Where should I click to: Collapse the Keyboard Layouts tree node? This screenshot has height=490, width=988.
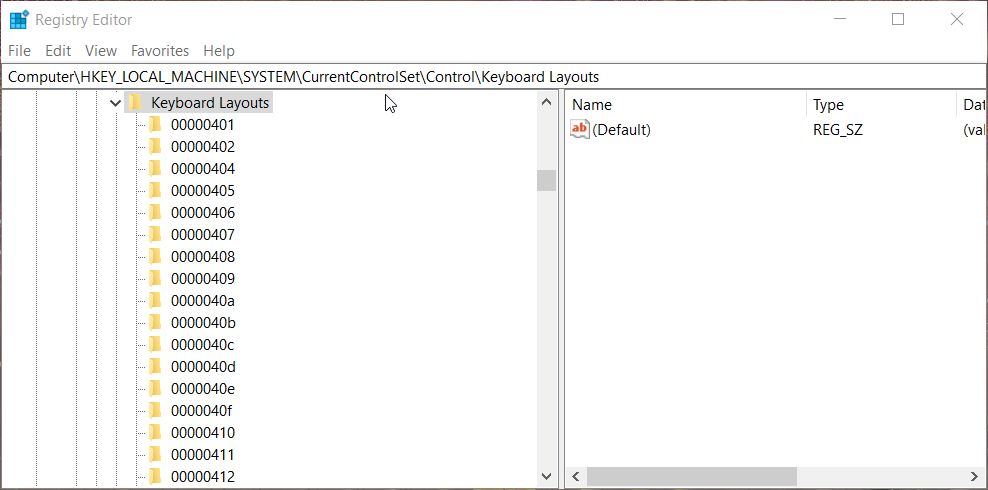tap(115, 103)
